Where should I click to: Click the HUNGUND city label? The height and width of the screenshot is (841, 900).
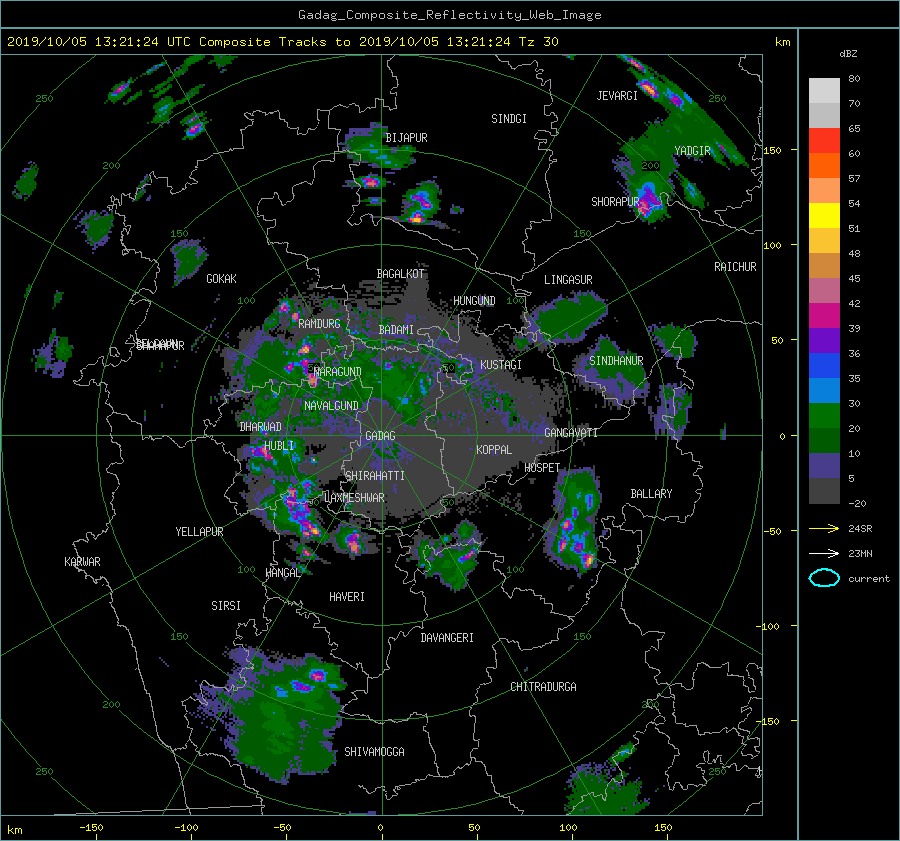coord(474,301)
